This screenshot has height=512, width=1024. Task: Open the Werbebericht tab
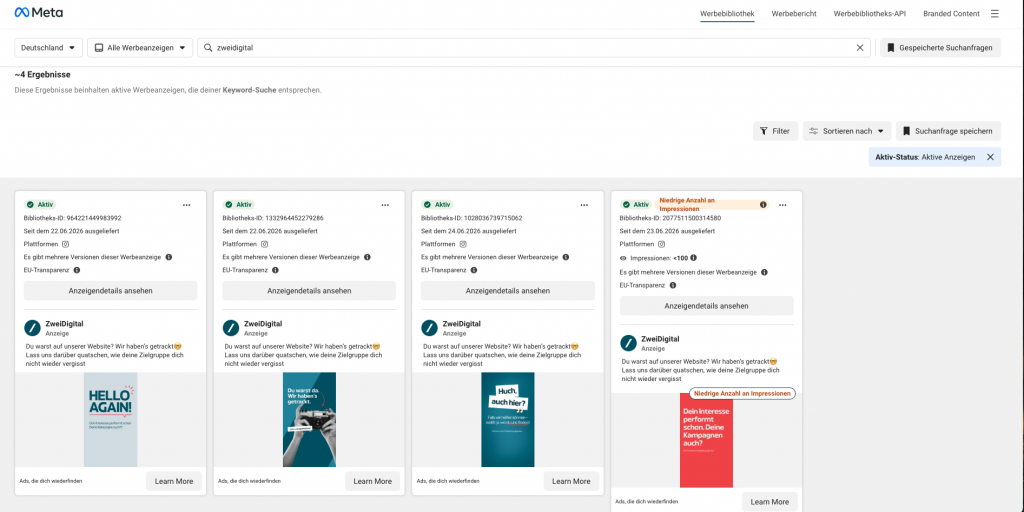tap(793, 14)
